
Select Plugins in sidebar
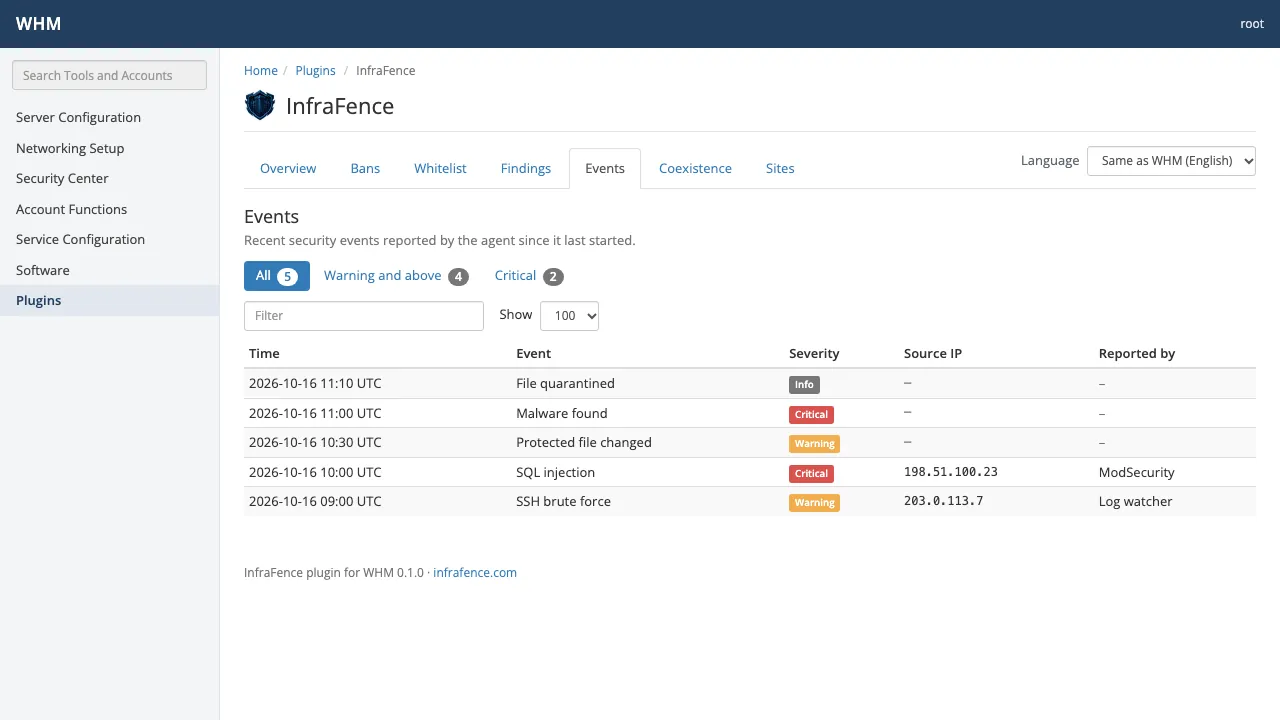109,300
